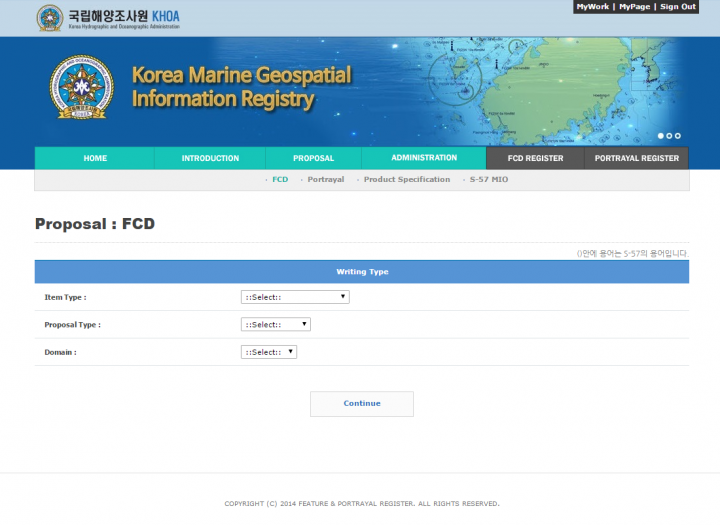Select the third banner carousel dot
Image resolution: width=720 pixels, height=525 pixels.
pyautogui.click(x=678, y=135)
